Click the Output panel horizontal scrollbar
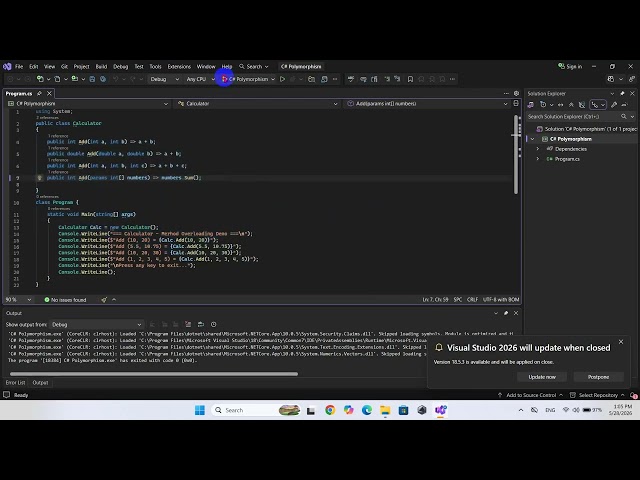The height and width of the screenshot is (480, 640). [x=154, y=374]
